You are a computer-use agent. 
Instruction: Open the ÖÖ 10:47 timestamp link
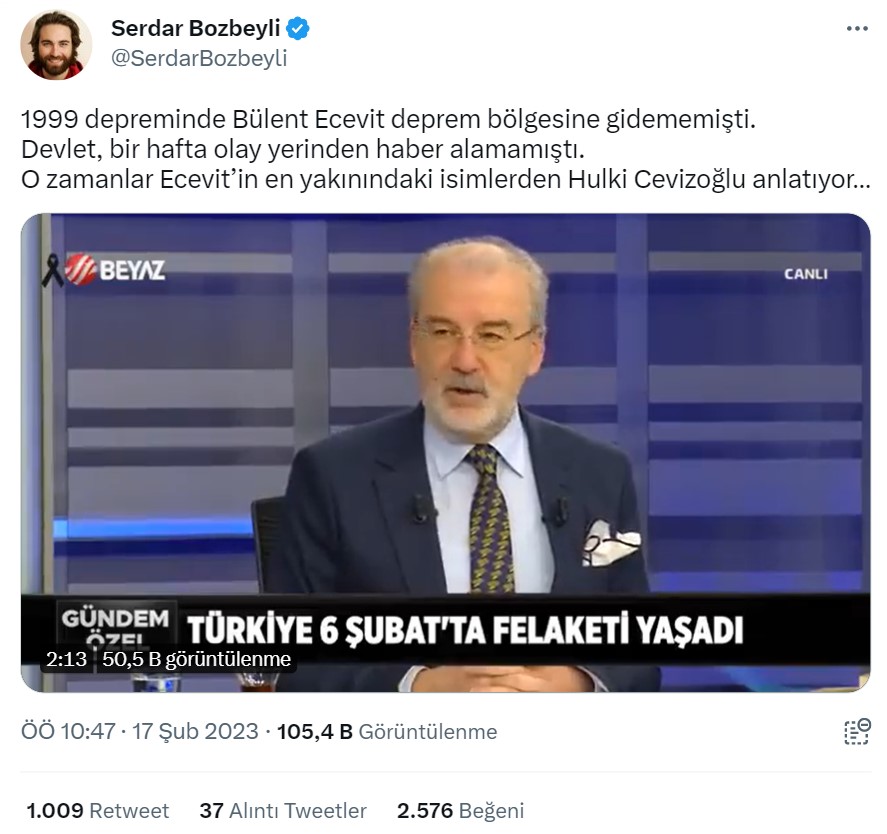(x=68, y=731)
